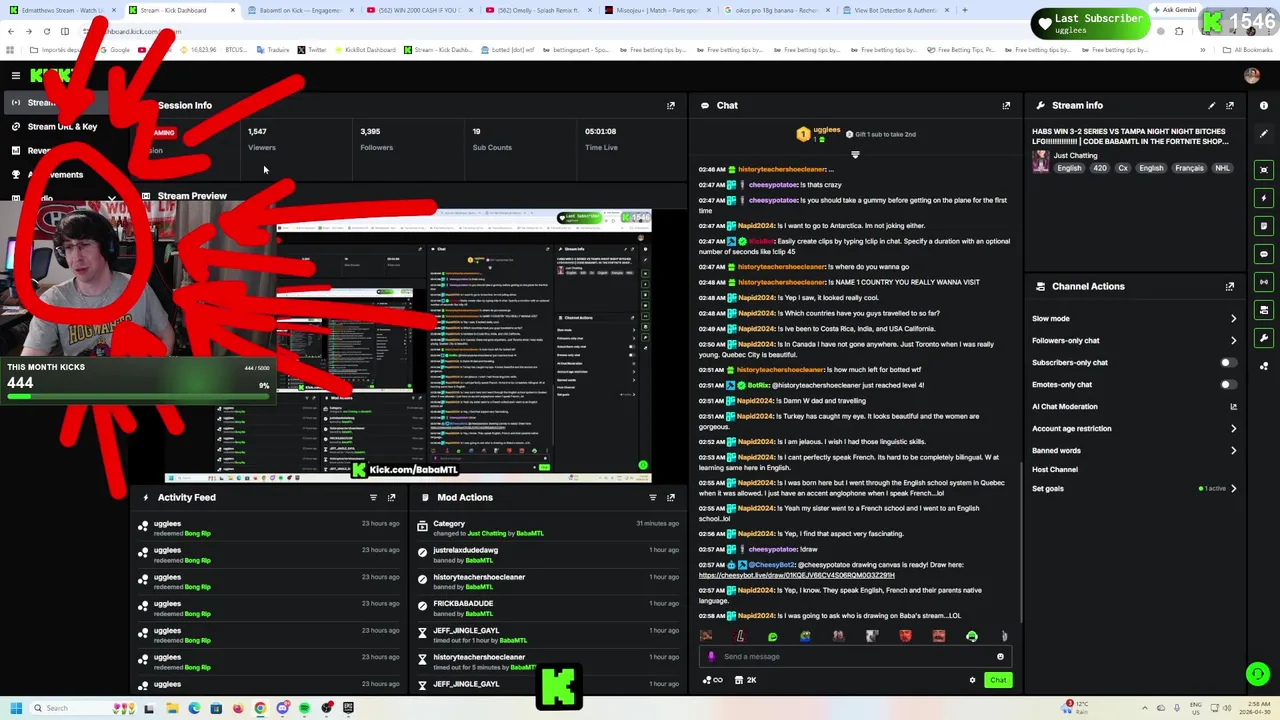Pop out the Channel Actions panel

(x=1230, y=286)
